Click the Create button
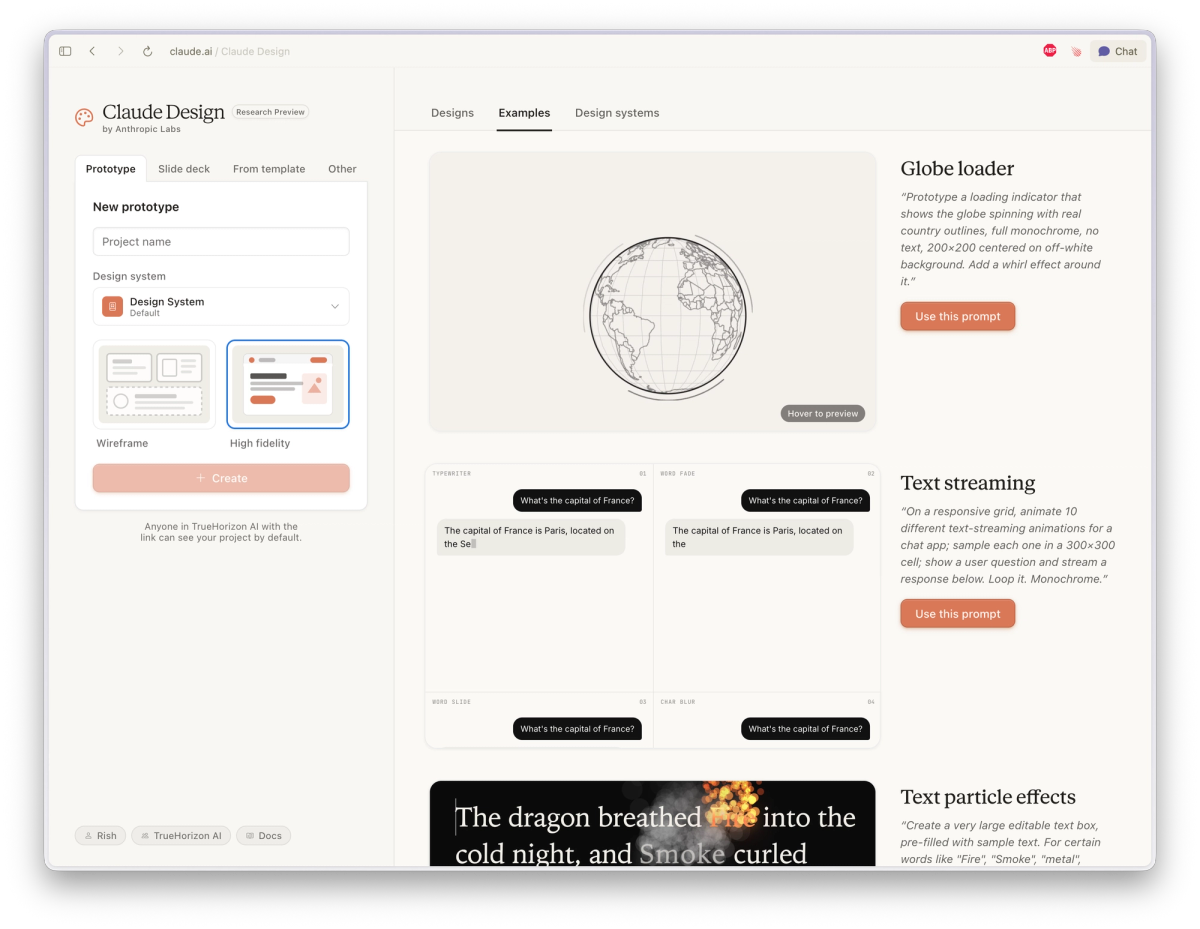This screenshot has width=1200, height=929. pyautogui.click(x=221, y=478)
